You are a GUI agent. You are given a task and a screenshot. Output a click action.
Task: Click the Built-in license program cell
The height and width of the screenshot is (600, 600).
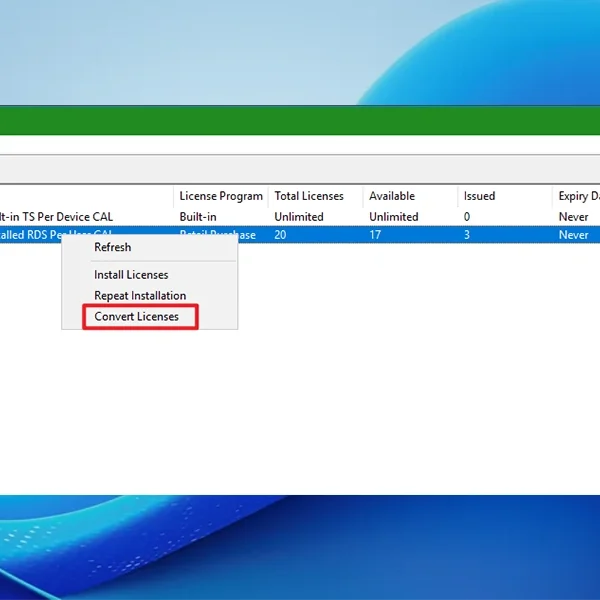pyautogui.click(x=198, y=216)
